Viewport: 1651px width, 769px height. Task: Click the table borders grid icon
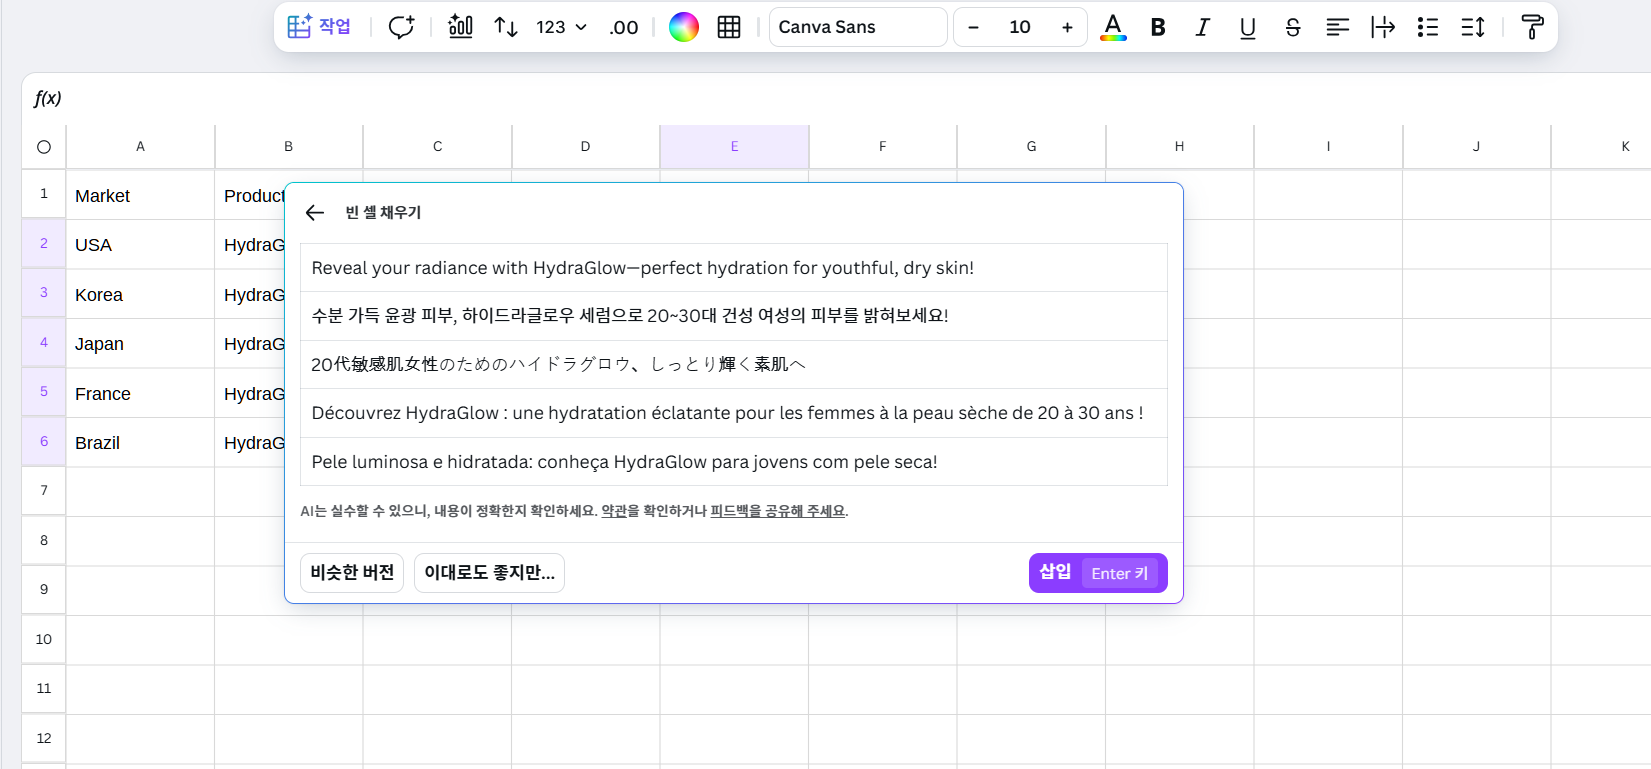[729, 27]
